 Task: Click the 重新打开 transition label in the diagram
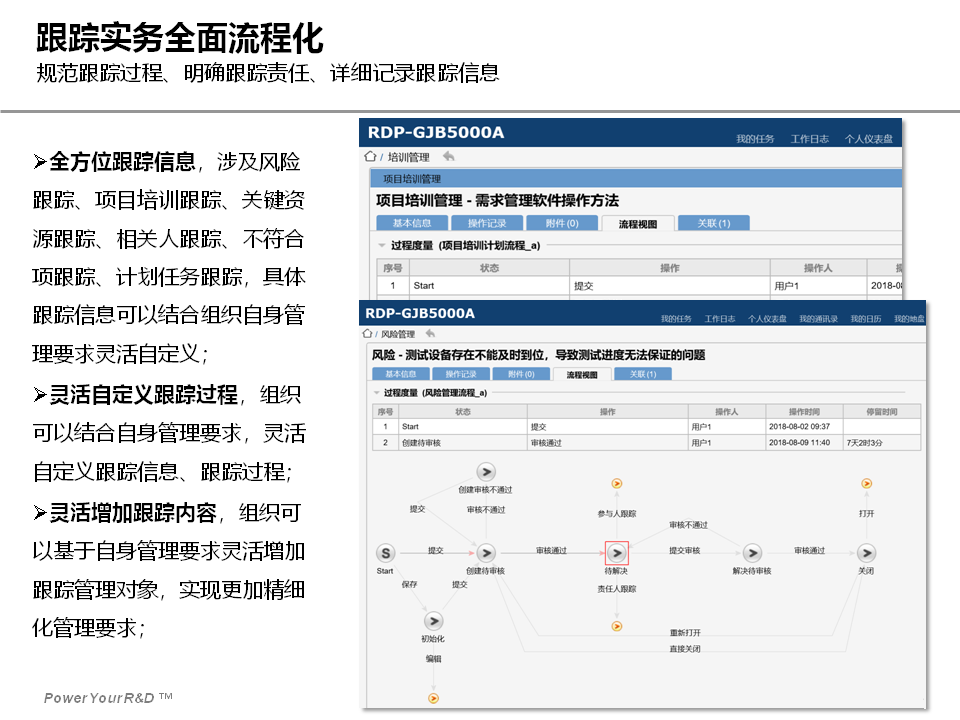(685, 633)
